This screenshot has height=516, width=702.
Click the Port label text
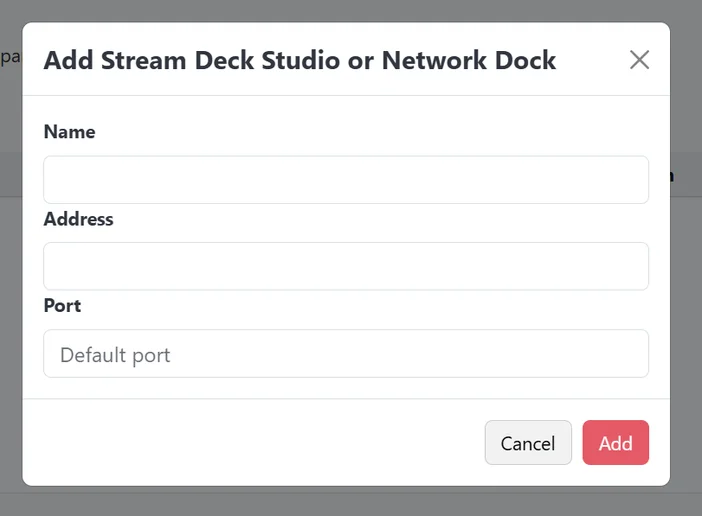[x=62, y=306]
